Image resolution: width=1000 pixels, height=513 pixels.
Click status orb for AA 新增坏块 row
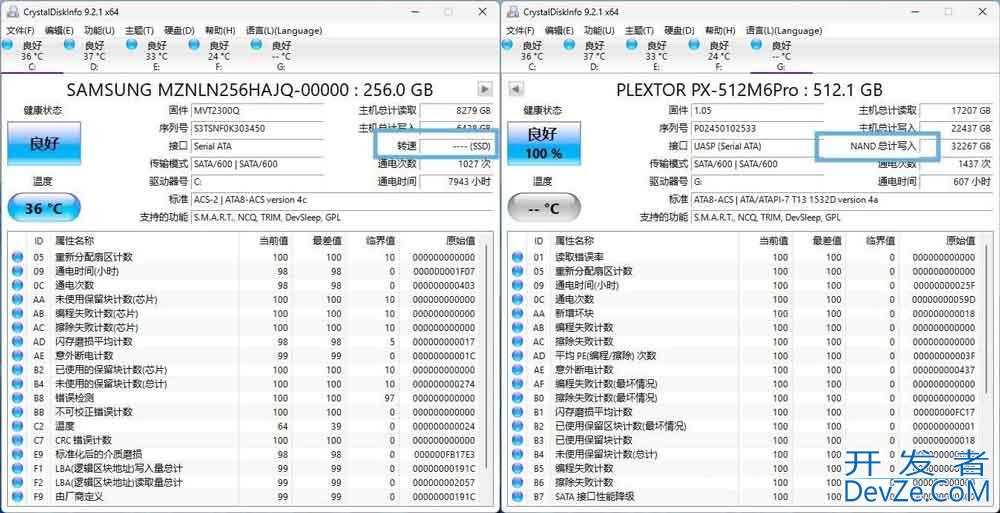pos(517,314)
